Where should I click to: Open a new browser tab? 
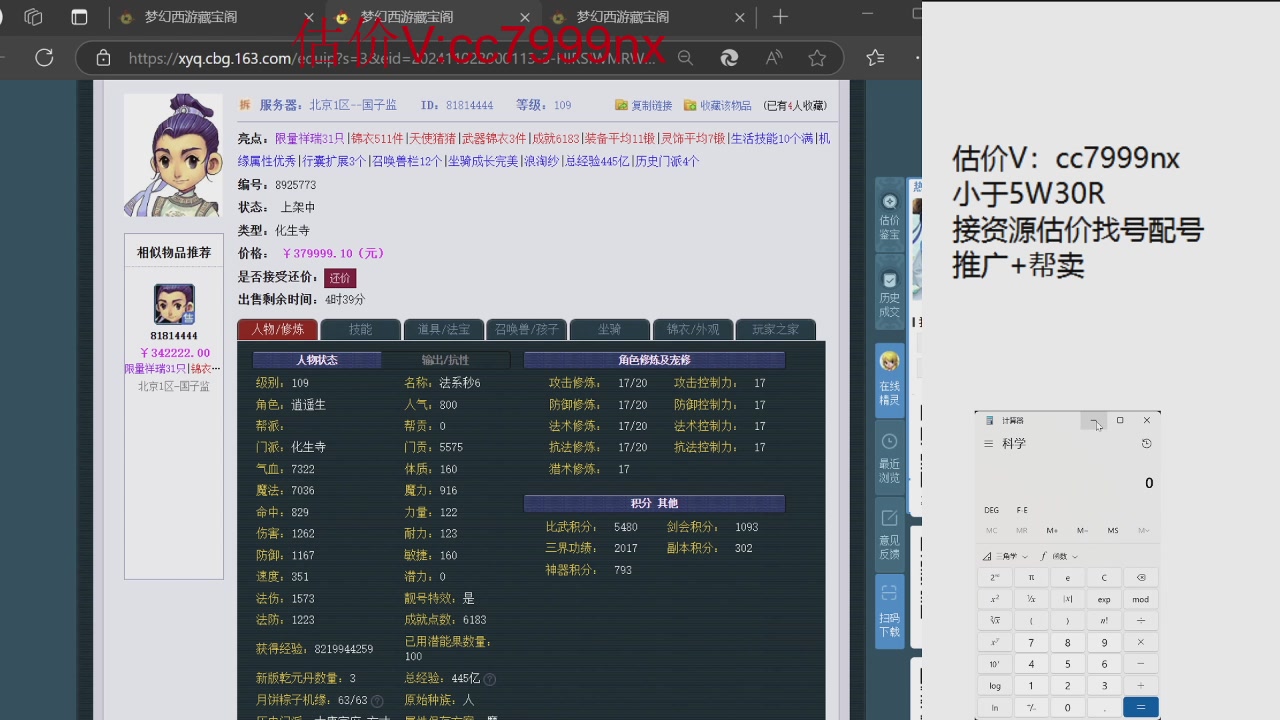780,17
